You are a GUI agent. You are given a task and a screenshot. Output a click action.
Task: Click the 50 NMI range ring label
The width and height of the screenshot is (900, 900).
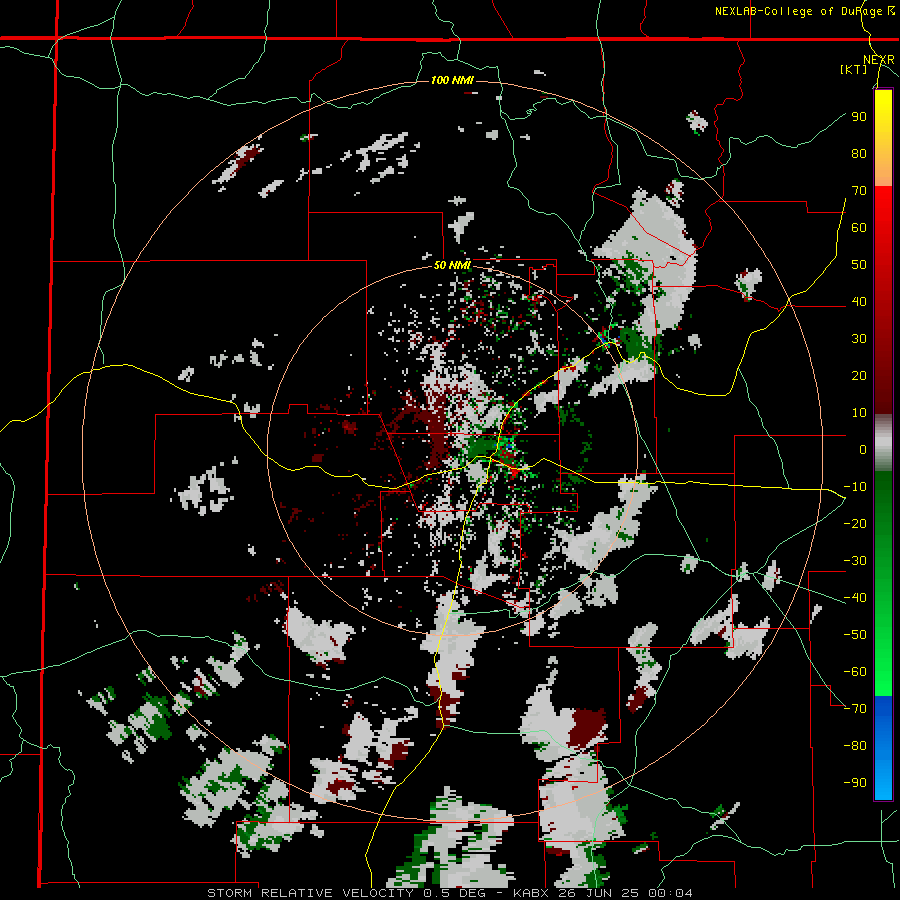[x=452, y=265]
